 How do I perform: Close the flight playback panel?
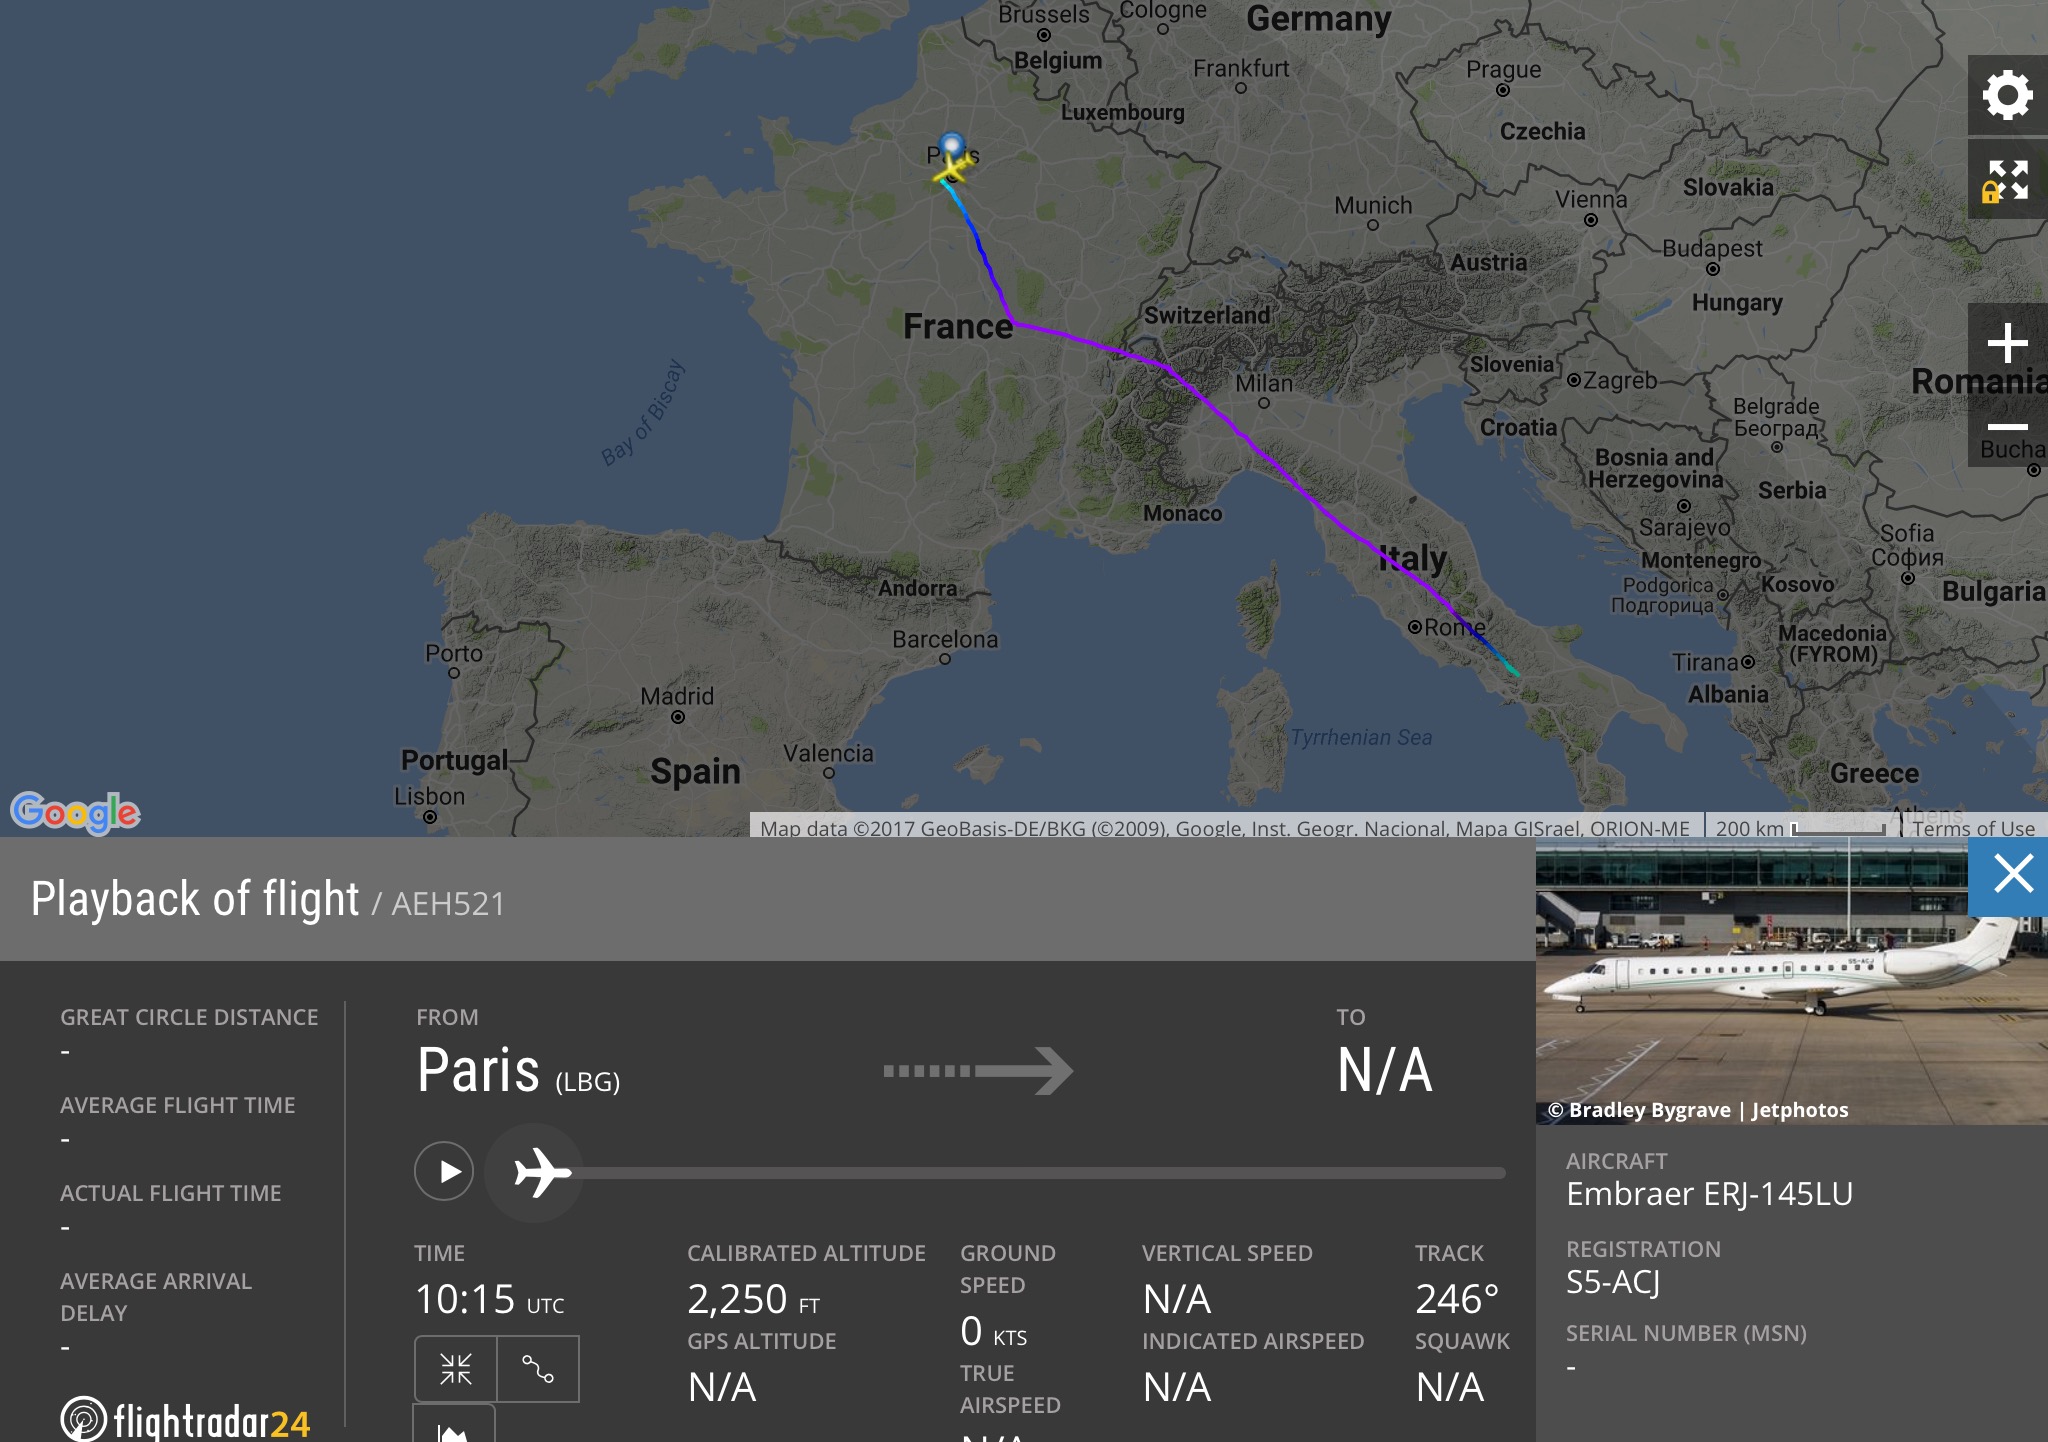coord(2012,875)
